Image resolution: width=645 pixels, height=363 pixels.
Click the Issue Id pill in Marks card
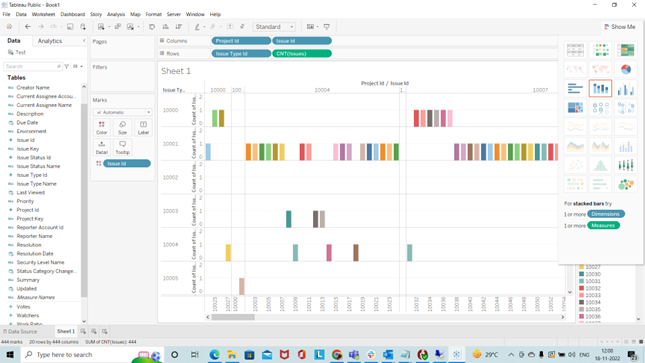click(127, 163)
